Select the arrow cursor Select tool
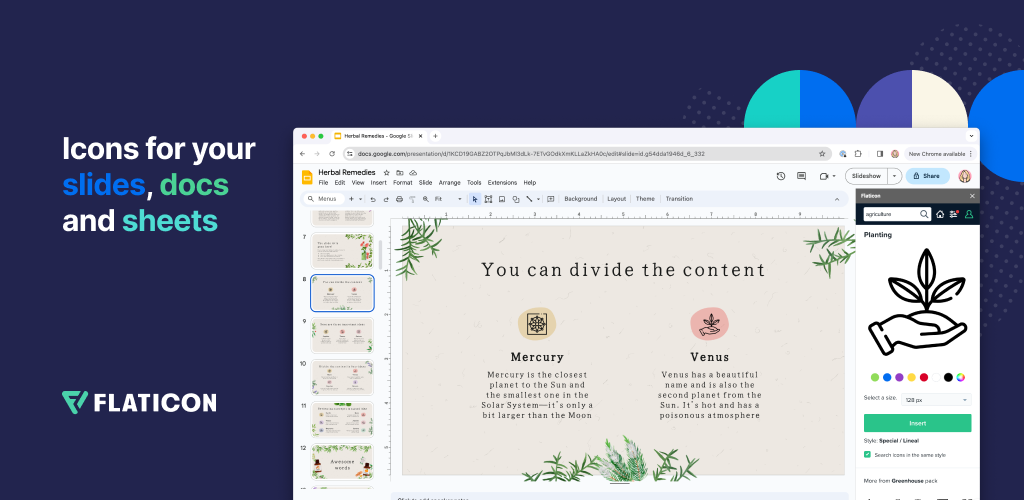Screen dimensions: 1024x500 click(475, 199)
